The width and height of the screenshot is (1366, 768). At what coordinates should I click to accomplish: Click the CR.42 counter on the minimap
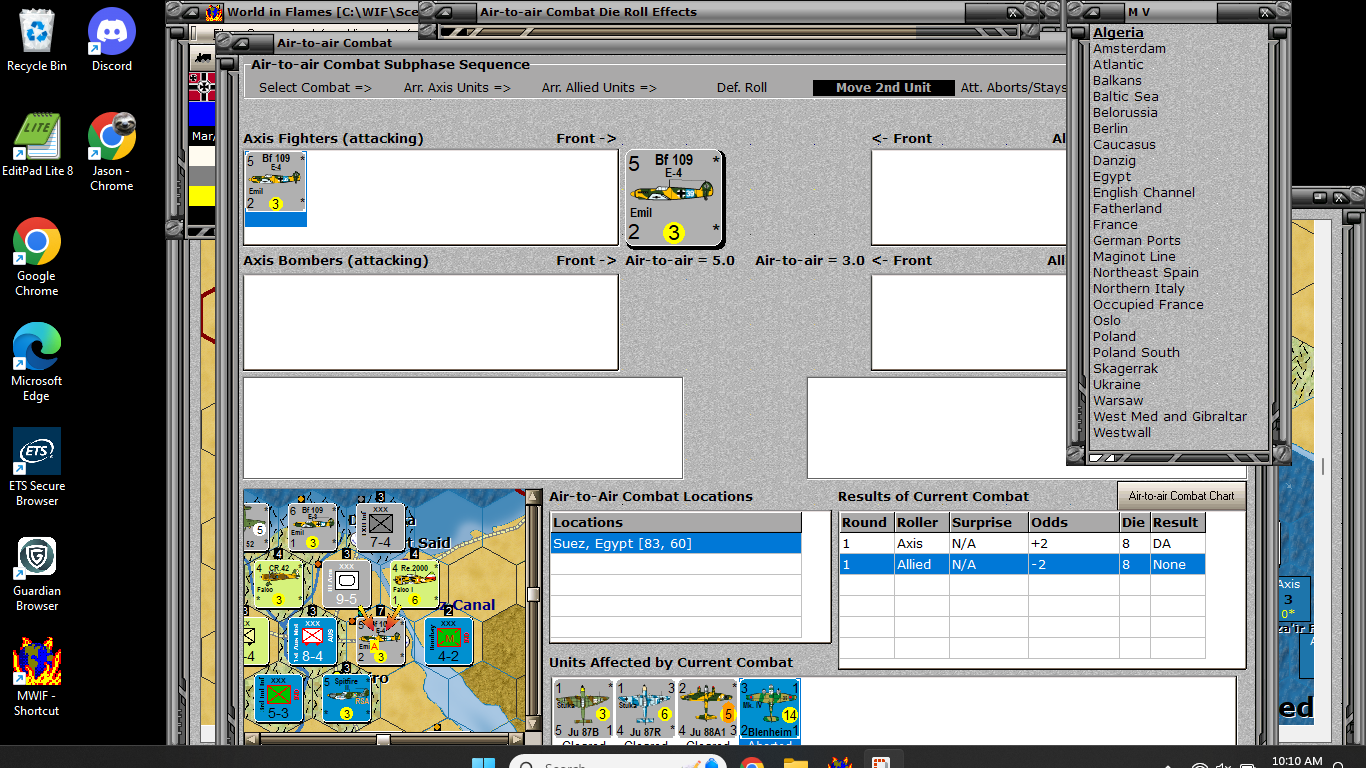point(277,584)
